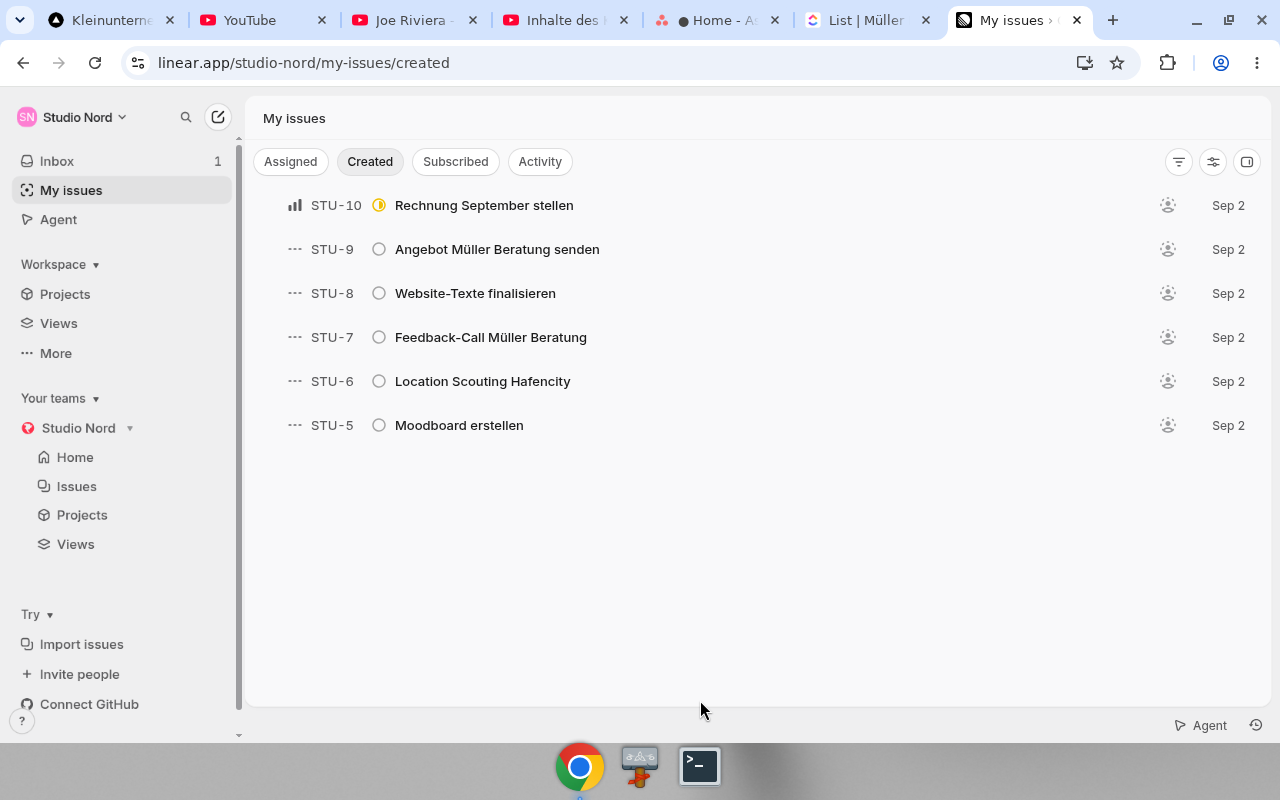Screen dimensions: 1280x800
Task: Open Inbox in the sidebar
Action: pos(122,161)
